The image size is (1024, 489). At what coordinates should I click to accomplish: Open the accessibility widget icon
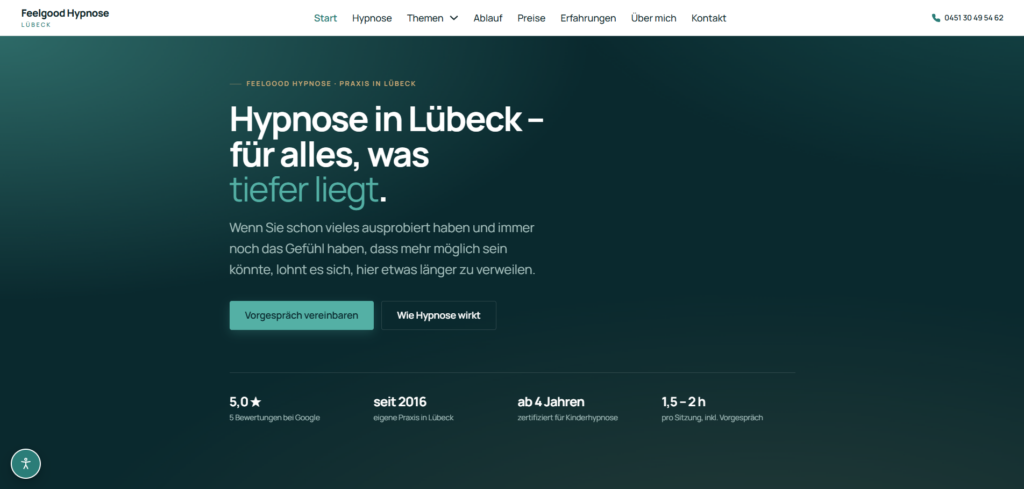26,464
